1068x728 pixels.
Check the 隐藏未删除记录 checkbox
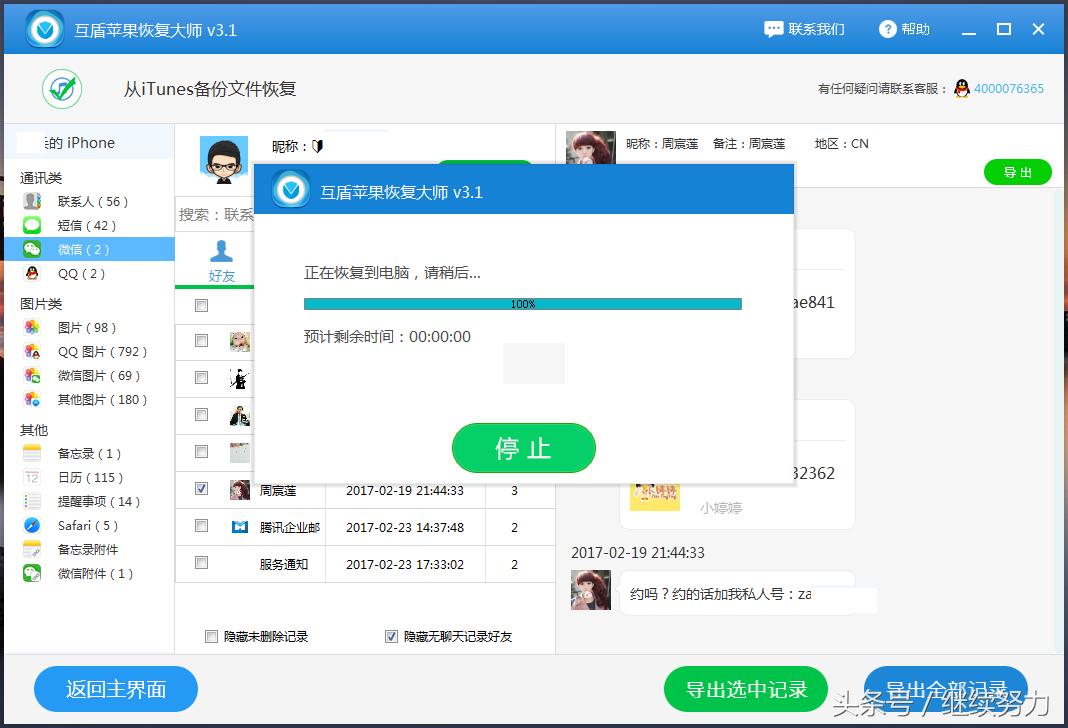[x=211, y=636]
